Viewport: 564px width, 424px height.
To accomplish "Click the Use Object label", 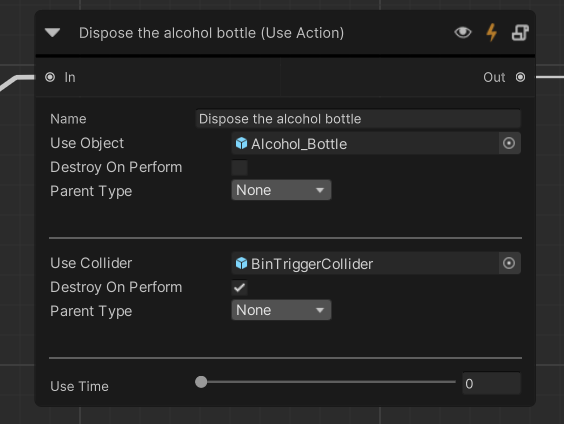I will tap(87, 143).
